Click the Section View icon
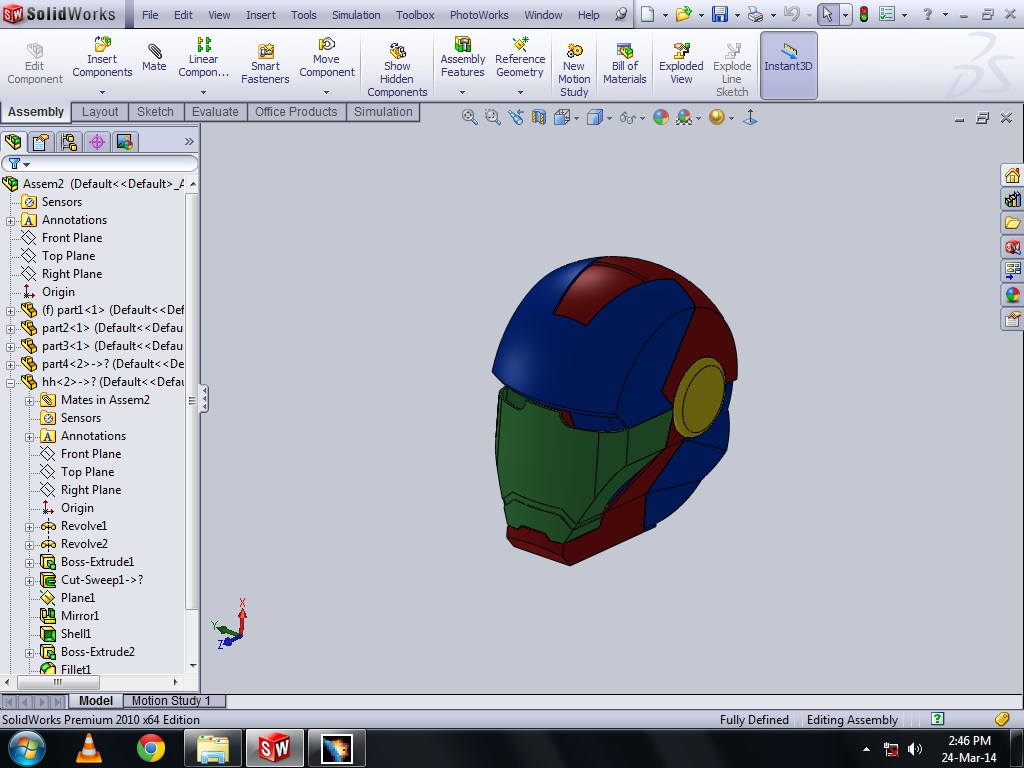Image resolution: width=1024 pixels, height=768 pixels. (539, 118)
